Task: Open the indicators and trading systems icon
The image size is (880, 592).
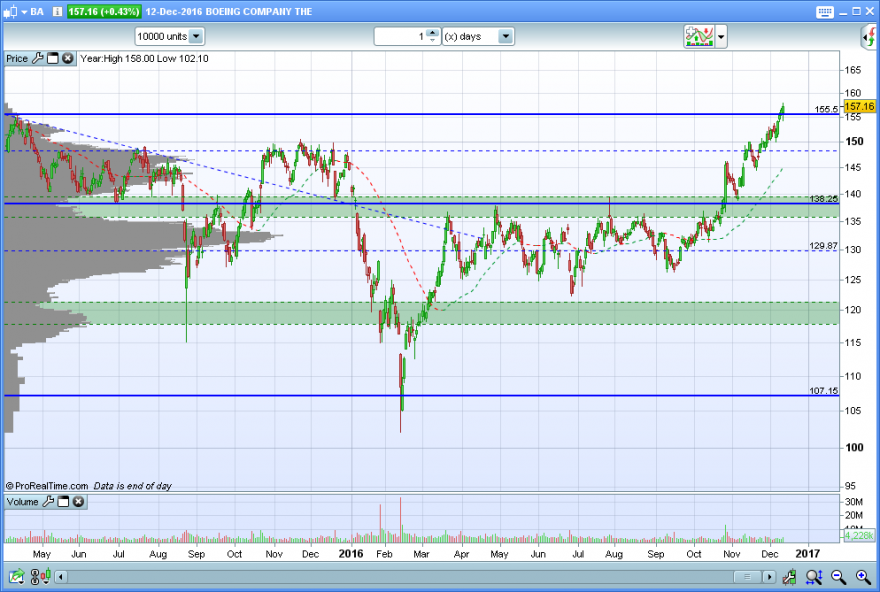Action: pos(699,36)
